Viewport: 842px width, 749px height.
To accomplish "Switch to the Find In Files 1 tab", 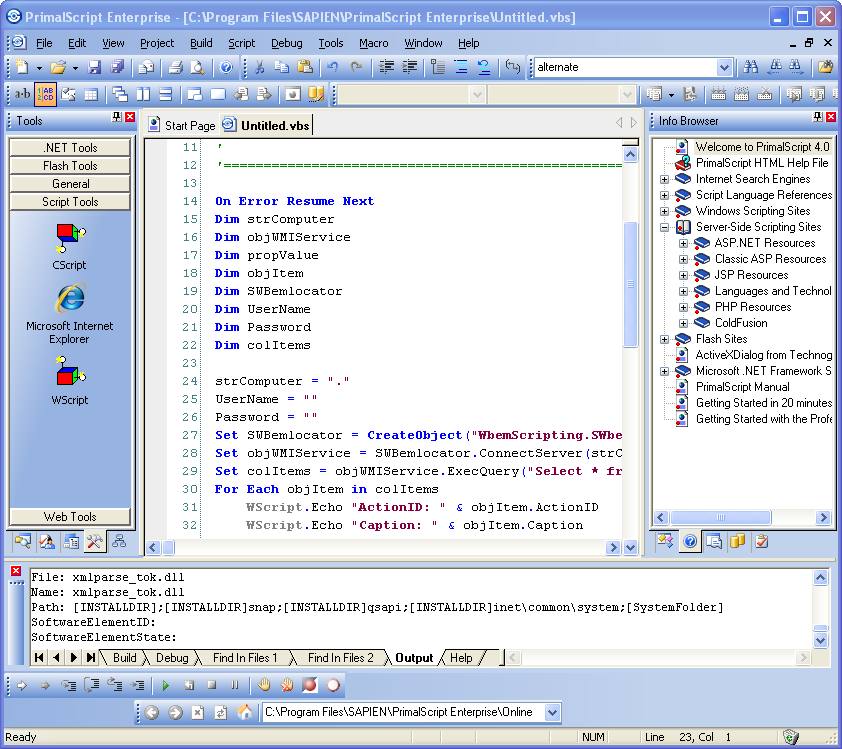I will (245, 658).
